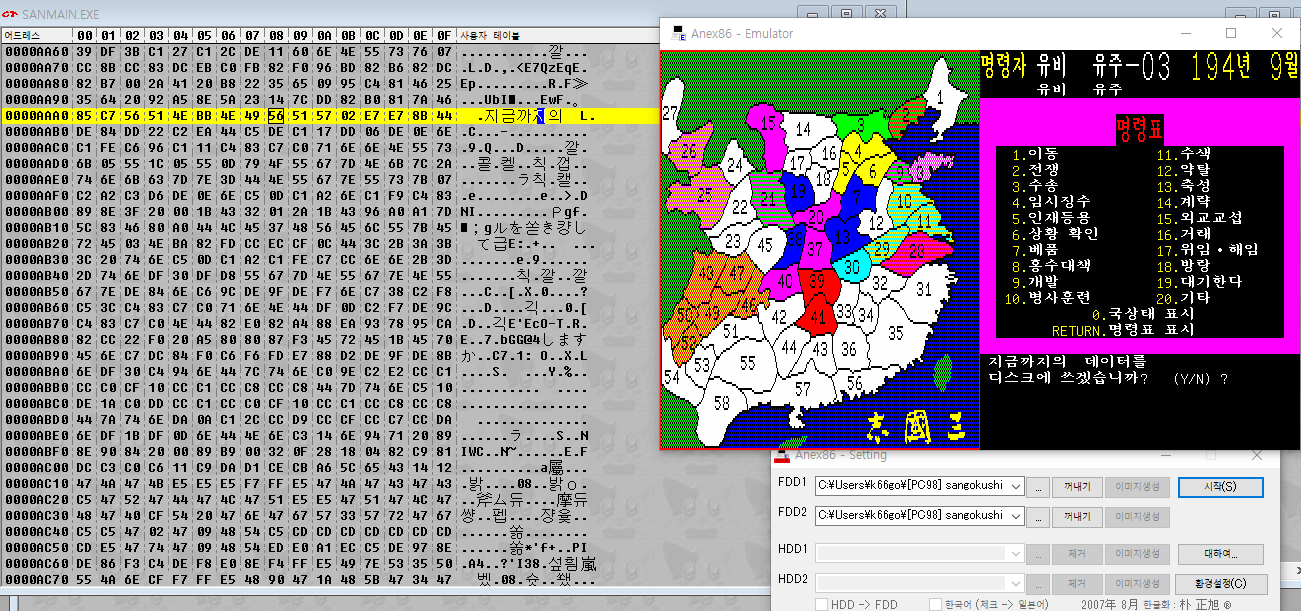Click game command 11.수색

point(1183,154)
